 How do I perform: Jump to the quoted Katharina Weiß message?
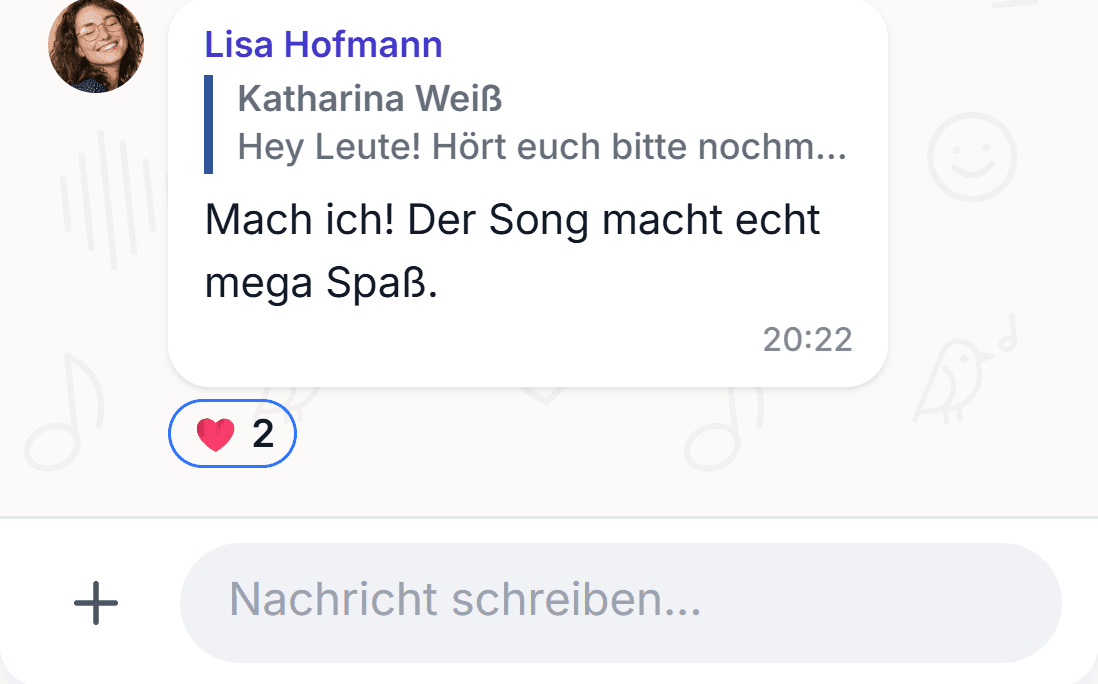(x=525, y=124)
